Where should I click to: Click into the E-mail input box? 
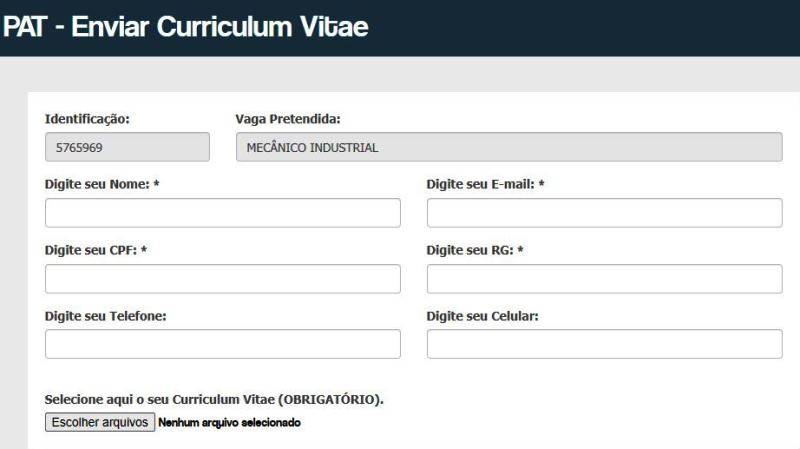[604, 213]
